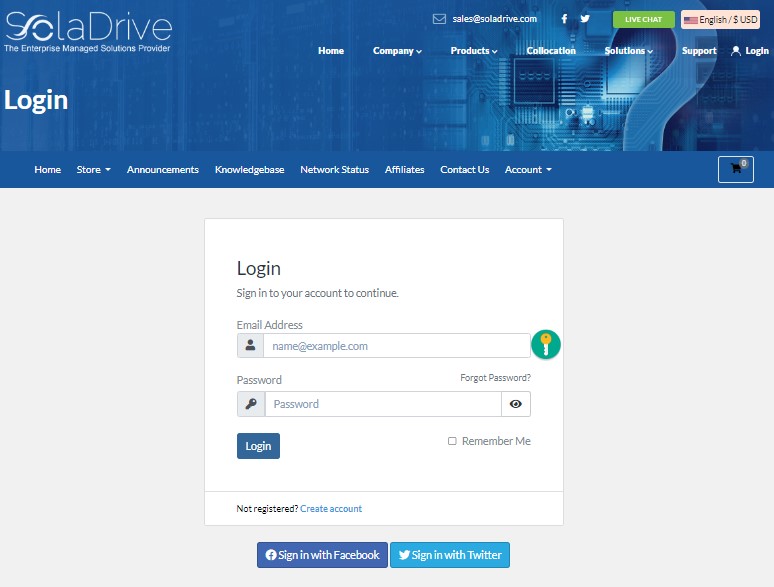Open the Store dropdown in blue navbar
This screenshot has width=774, height=587.
(93, 169)
